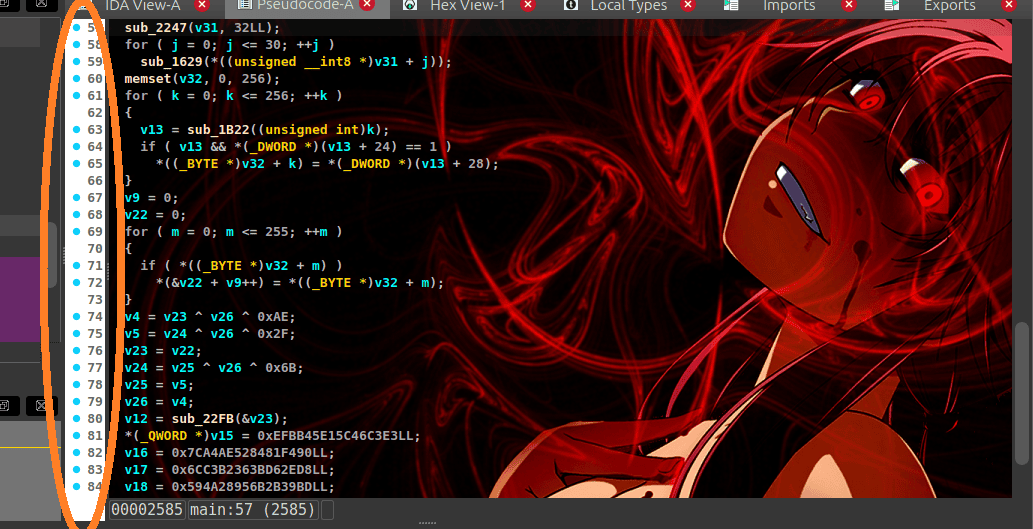Click the sub_2247 function call

pyautogui.click(x=155, y=28)
